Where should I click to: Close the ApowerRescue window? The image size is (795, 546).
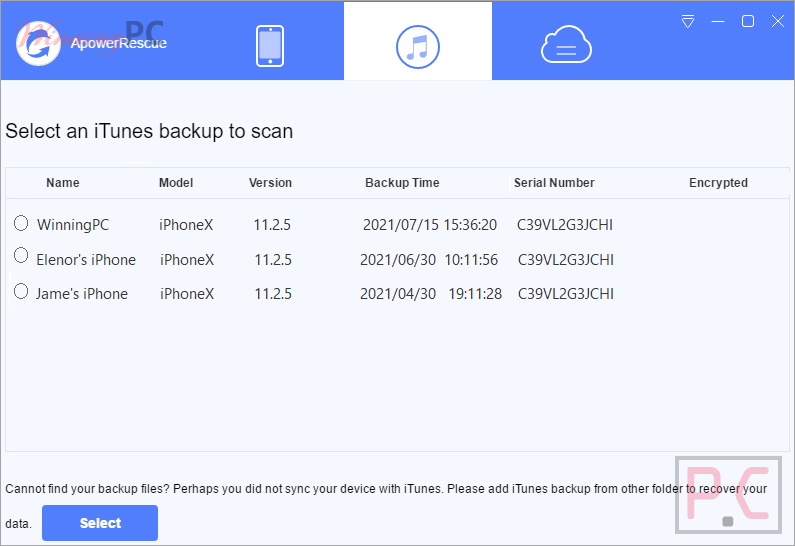pyautogui.click(x=778, y=21)
